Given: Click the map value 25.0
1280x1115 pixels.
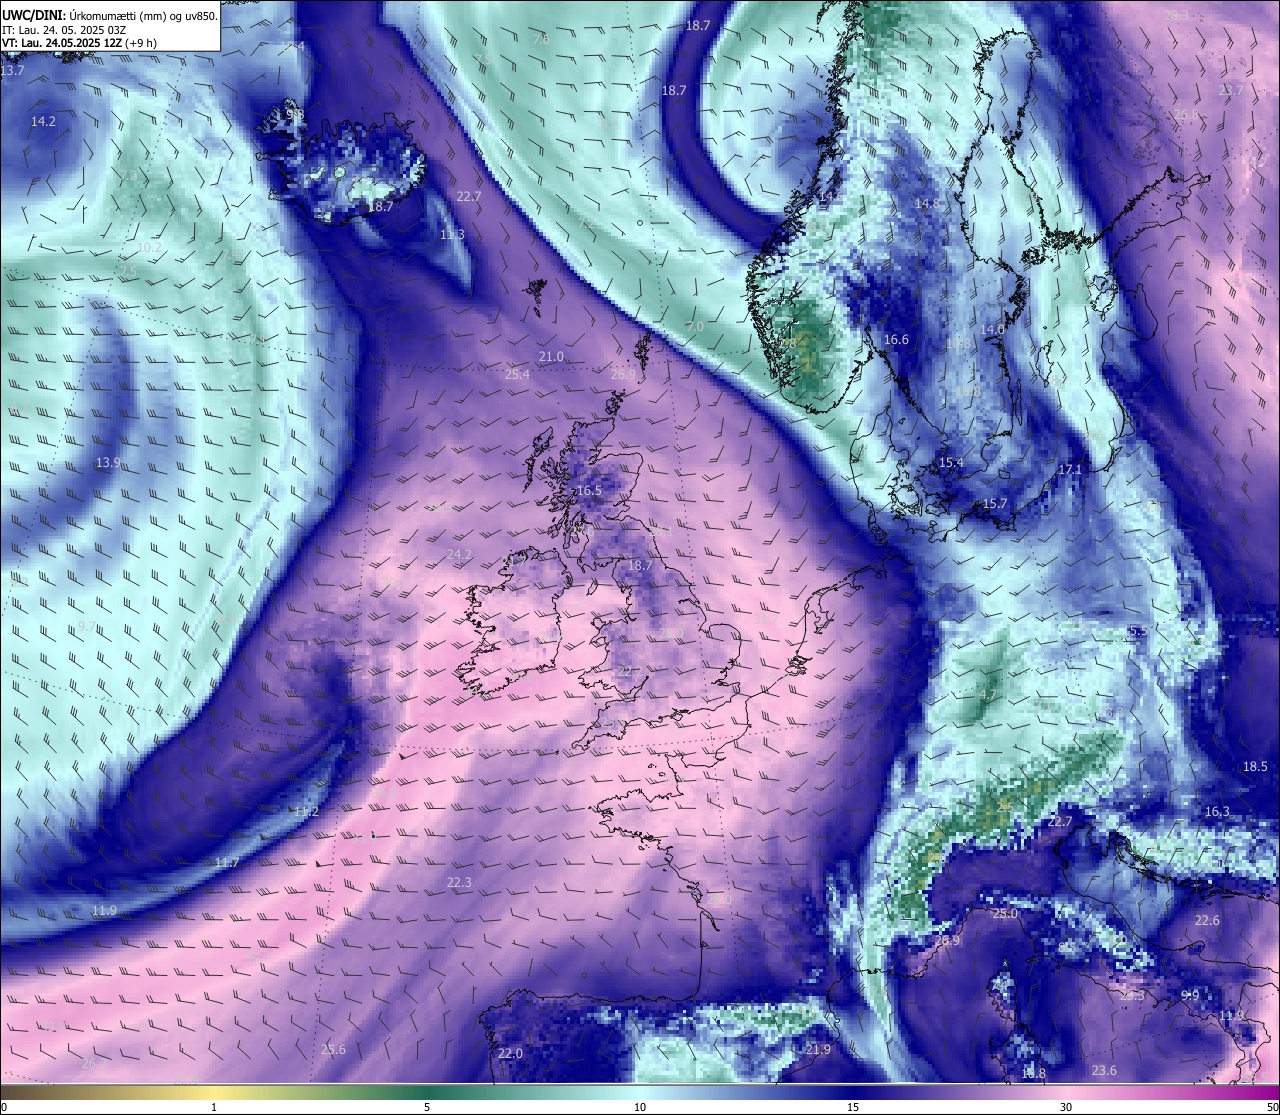Looking at the screenshot, I should [x=1004, y=913].
